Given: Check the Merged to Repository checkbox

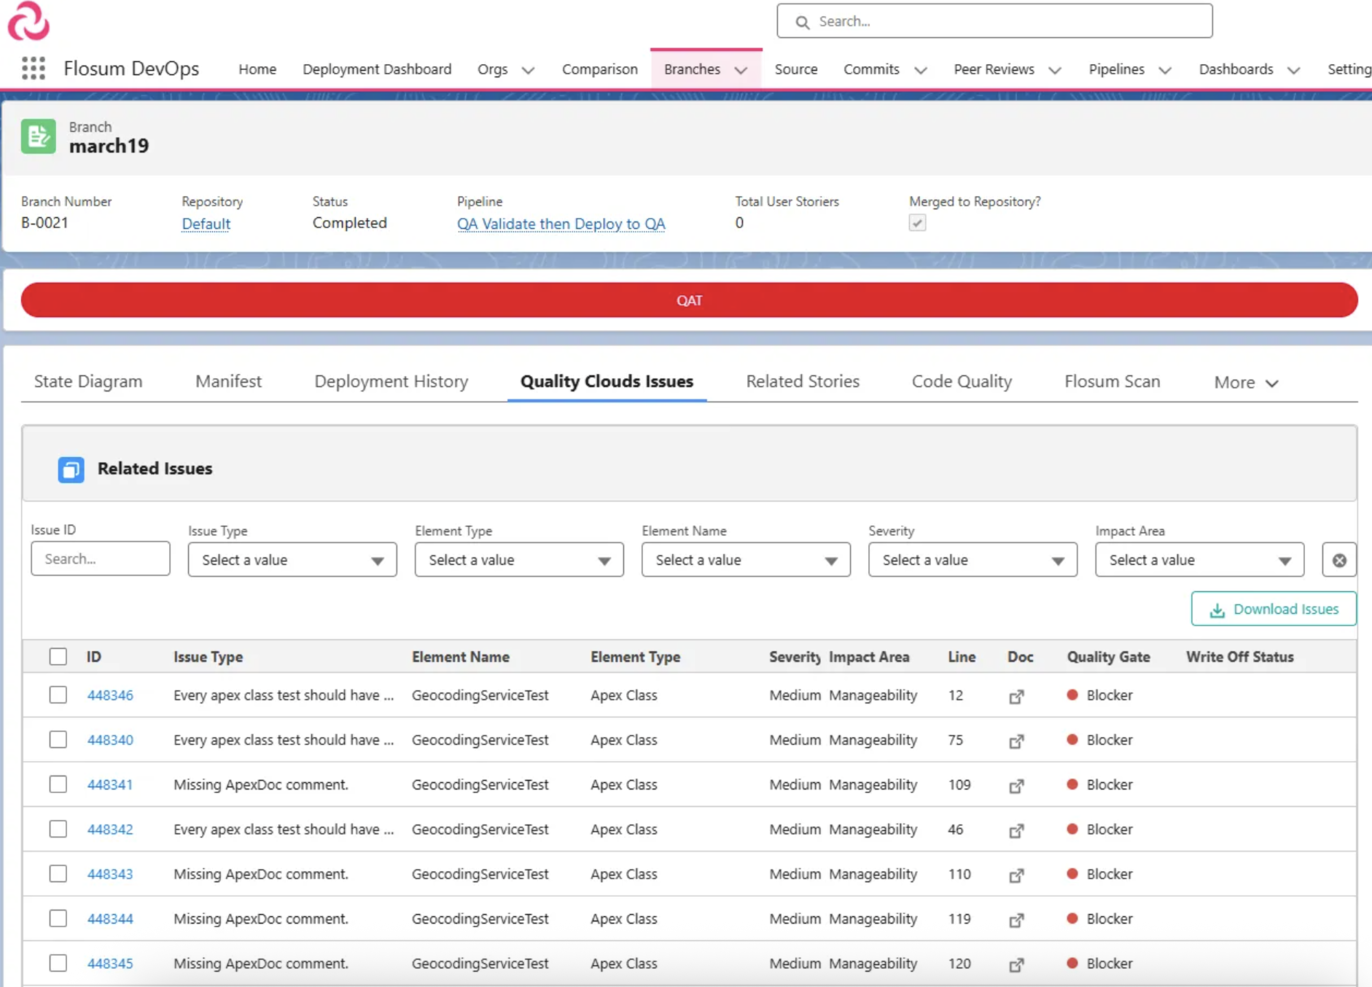Looking at the screenshot, I should click(x=917, y=222).
